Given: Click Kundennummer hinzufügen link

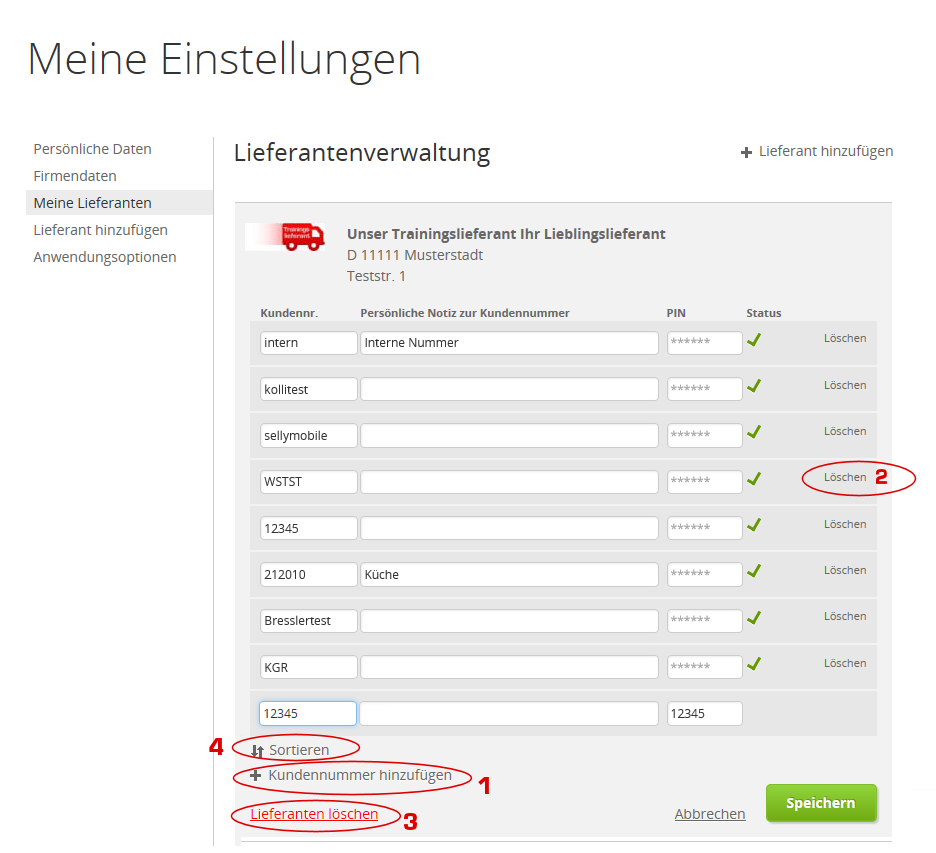Looking at the screenshot, I should (360, 775).
